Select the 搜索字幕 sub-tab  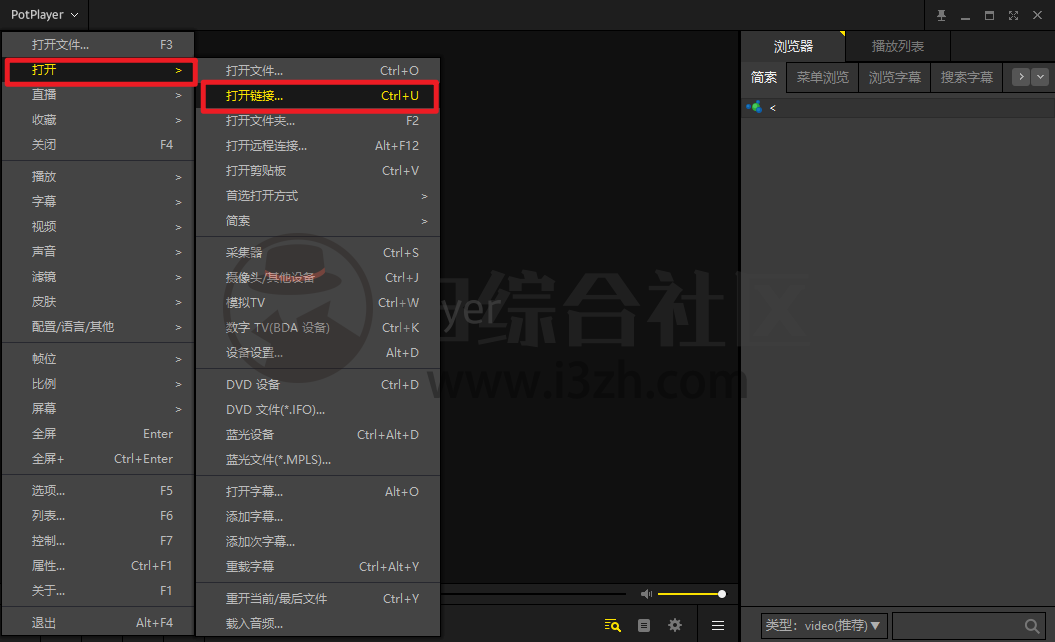967,77
